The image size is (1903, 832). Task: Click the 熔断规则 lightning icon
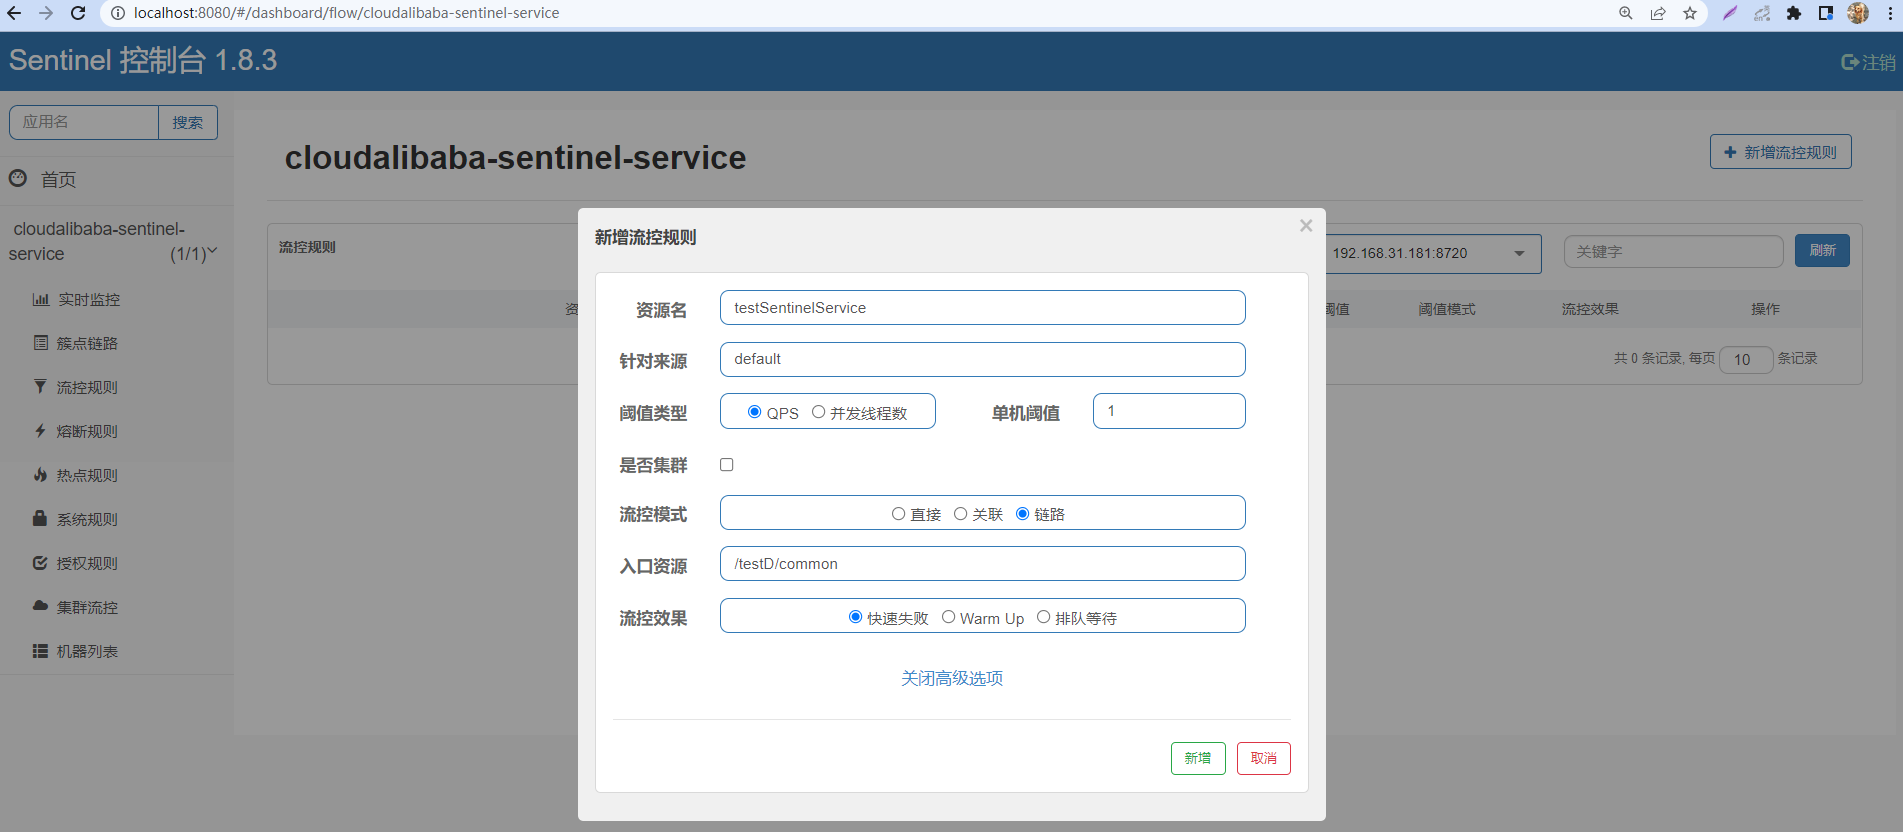40,431
